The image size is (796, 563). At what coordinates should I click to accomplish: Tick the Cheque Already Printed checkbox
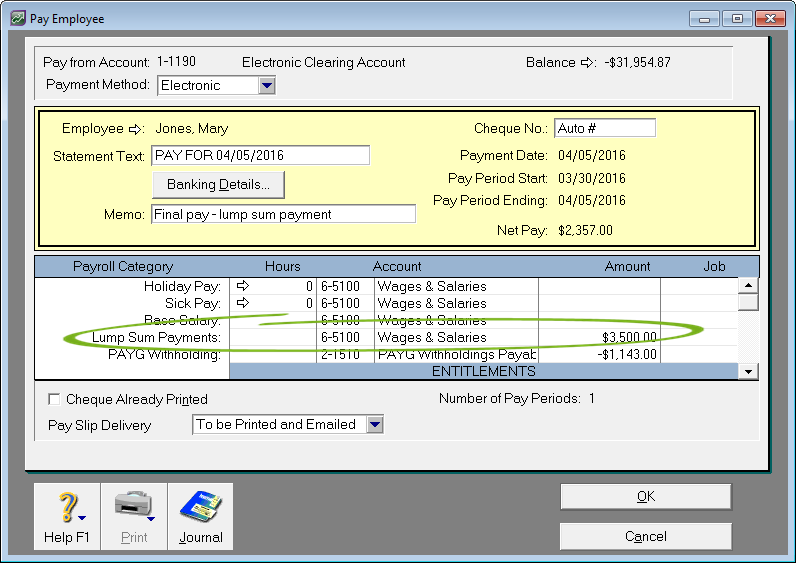[54, 399]
